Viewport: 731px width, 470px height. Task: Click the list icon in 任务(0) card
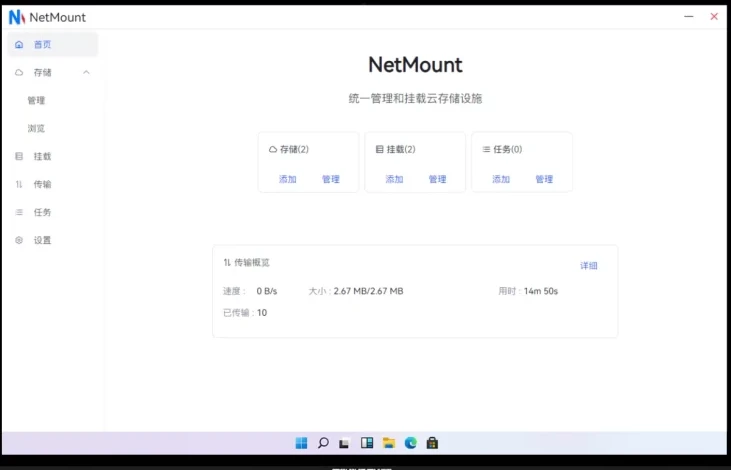486,150
